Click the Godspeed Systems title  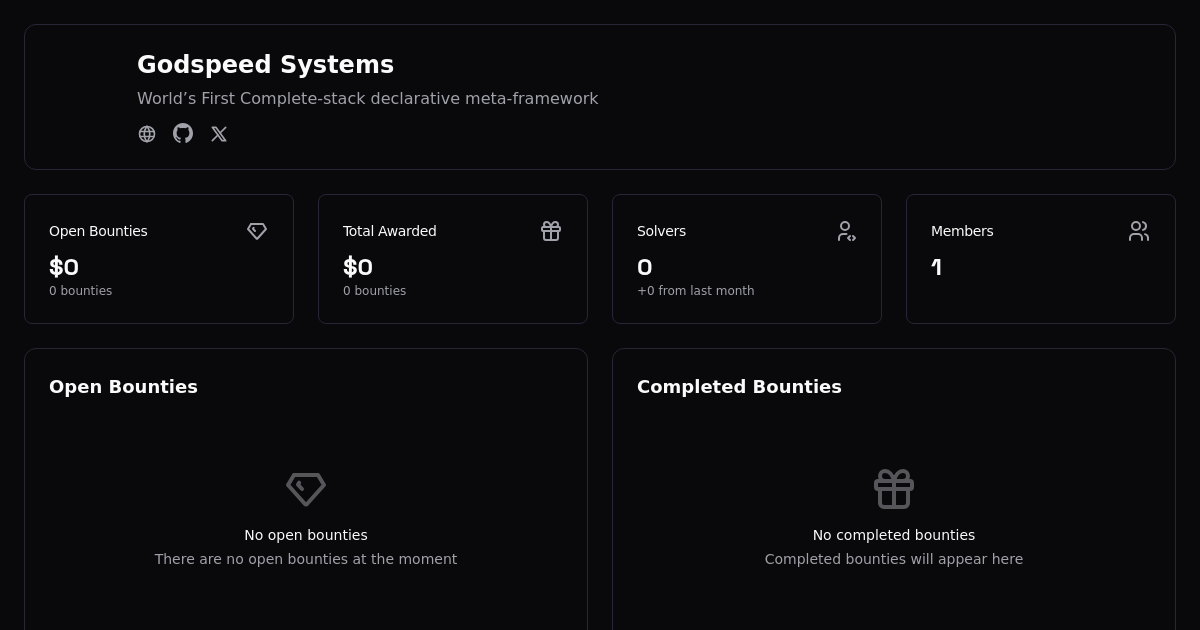[x=265, y=65]
